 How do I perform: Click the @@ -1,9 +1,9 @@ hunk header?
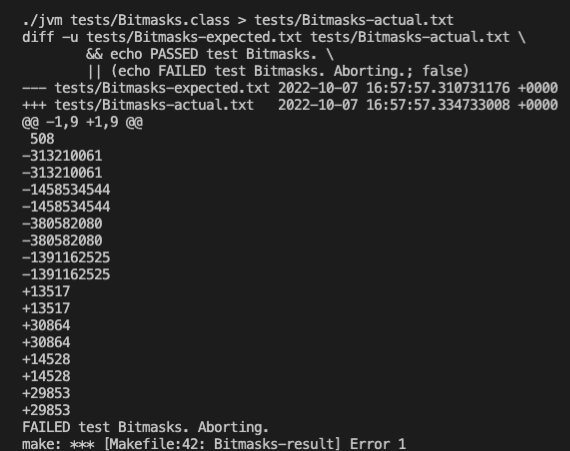83,122
